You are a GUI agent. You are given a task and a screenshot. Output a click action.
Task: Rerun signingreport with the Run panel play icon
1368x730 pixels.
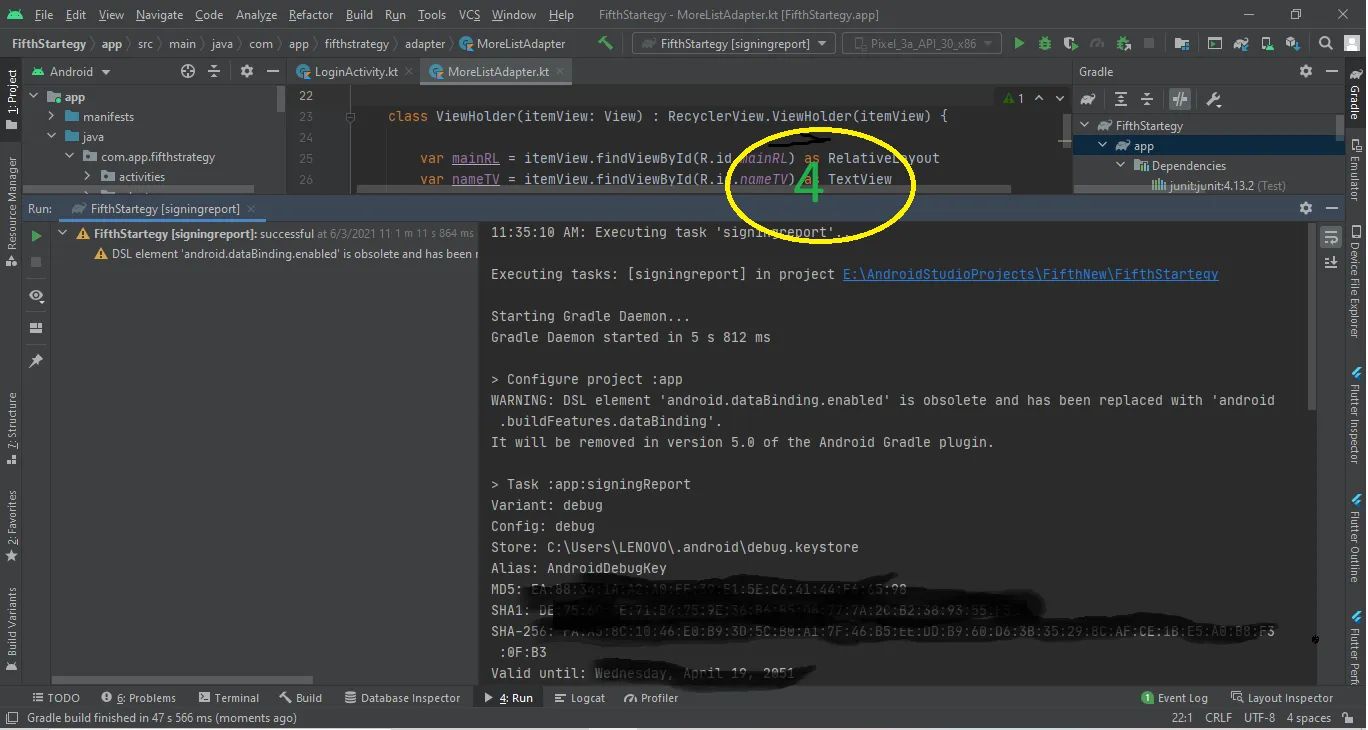click(x=36, y=236)
